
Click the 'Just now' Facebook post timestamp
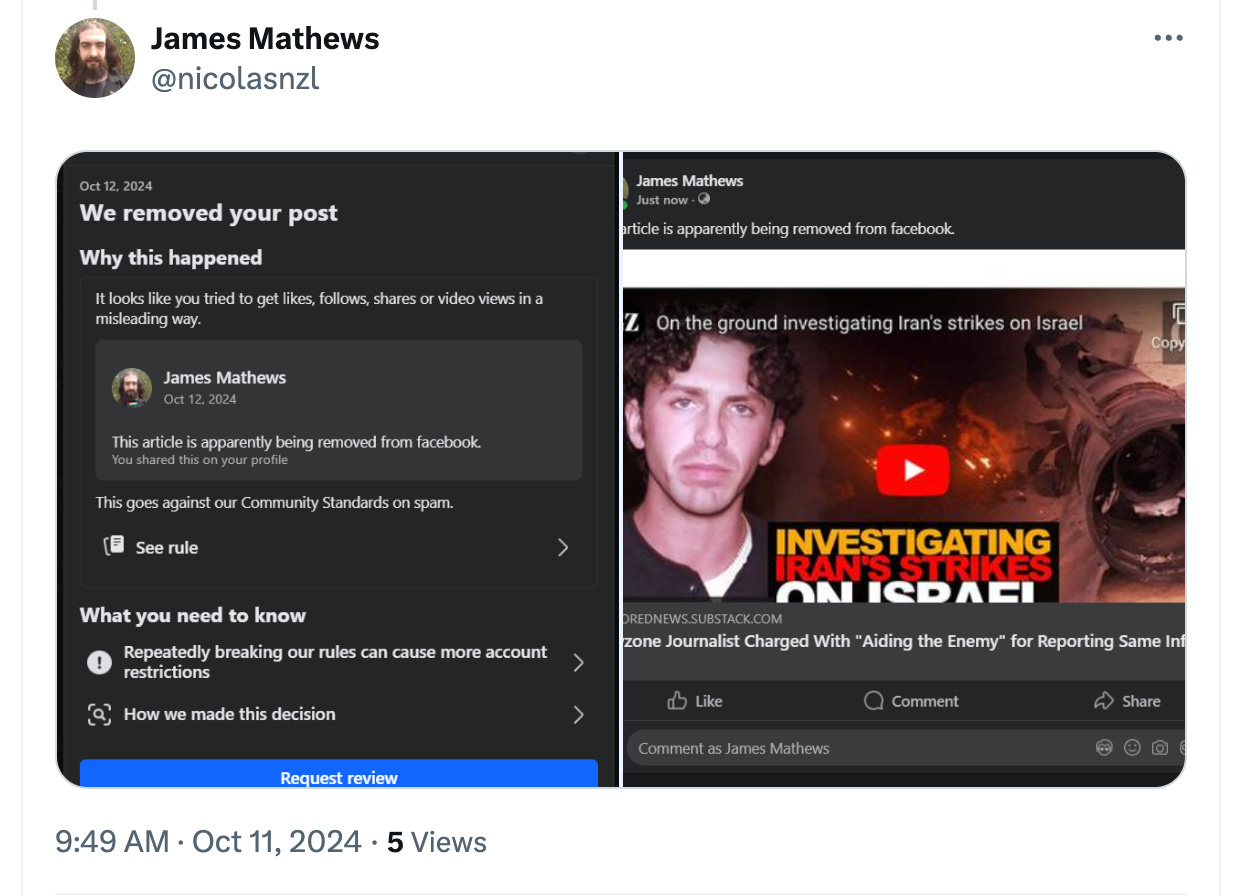click(662, 200)
